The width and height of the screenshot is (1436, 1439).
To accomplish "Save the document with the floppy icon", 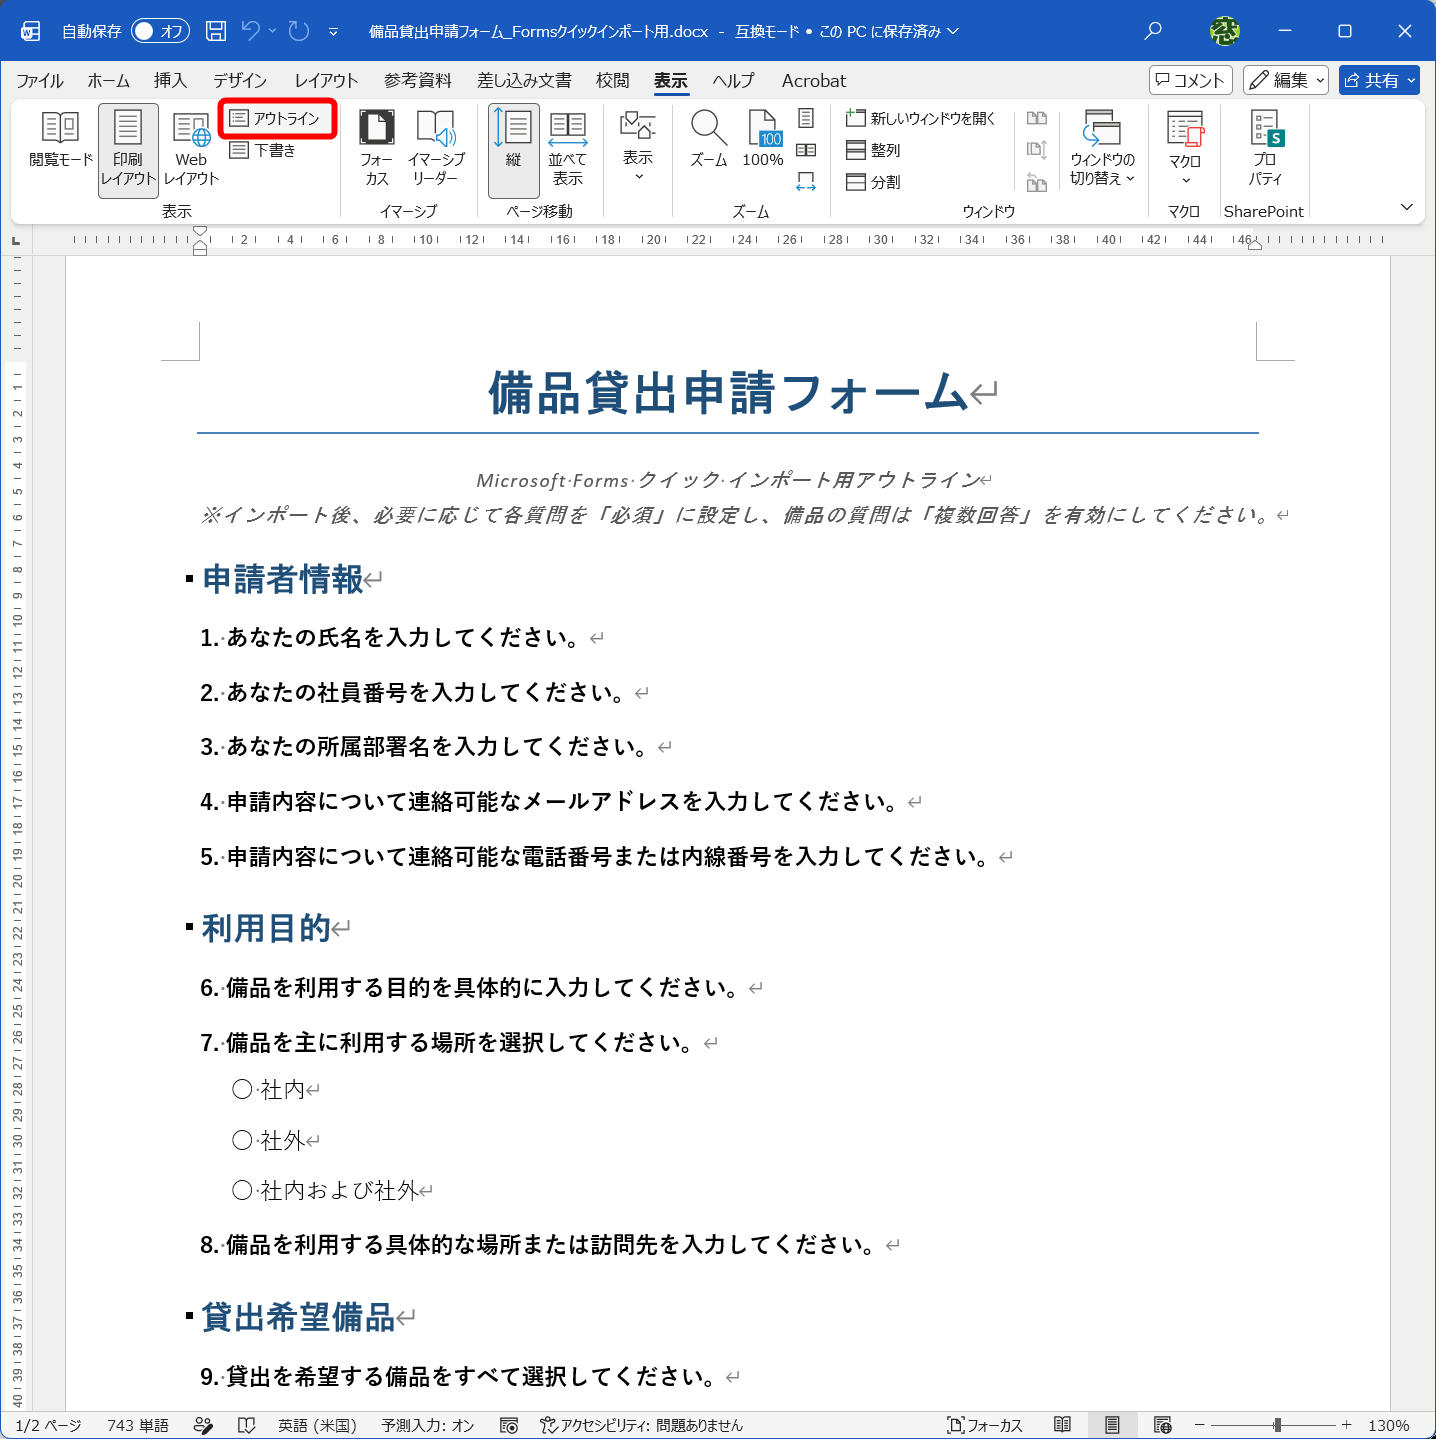I will tap(216, 31).
